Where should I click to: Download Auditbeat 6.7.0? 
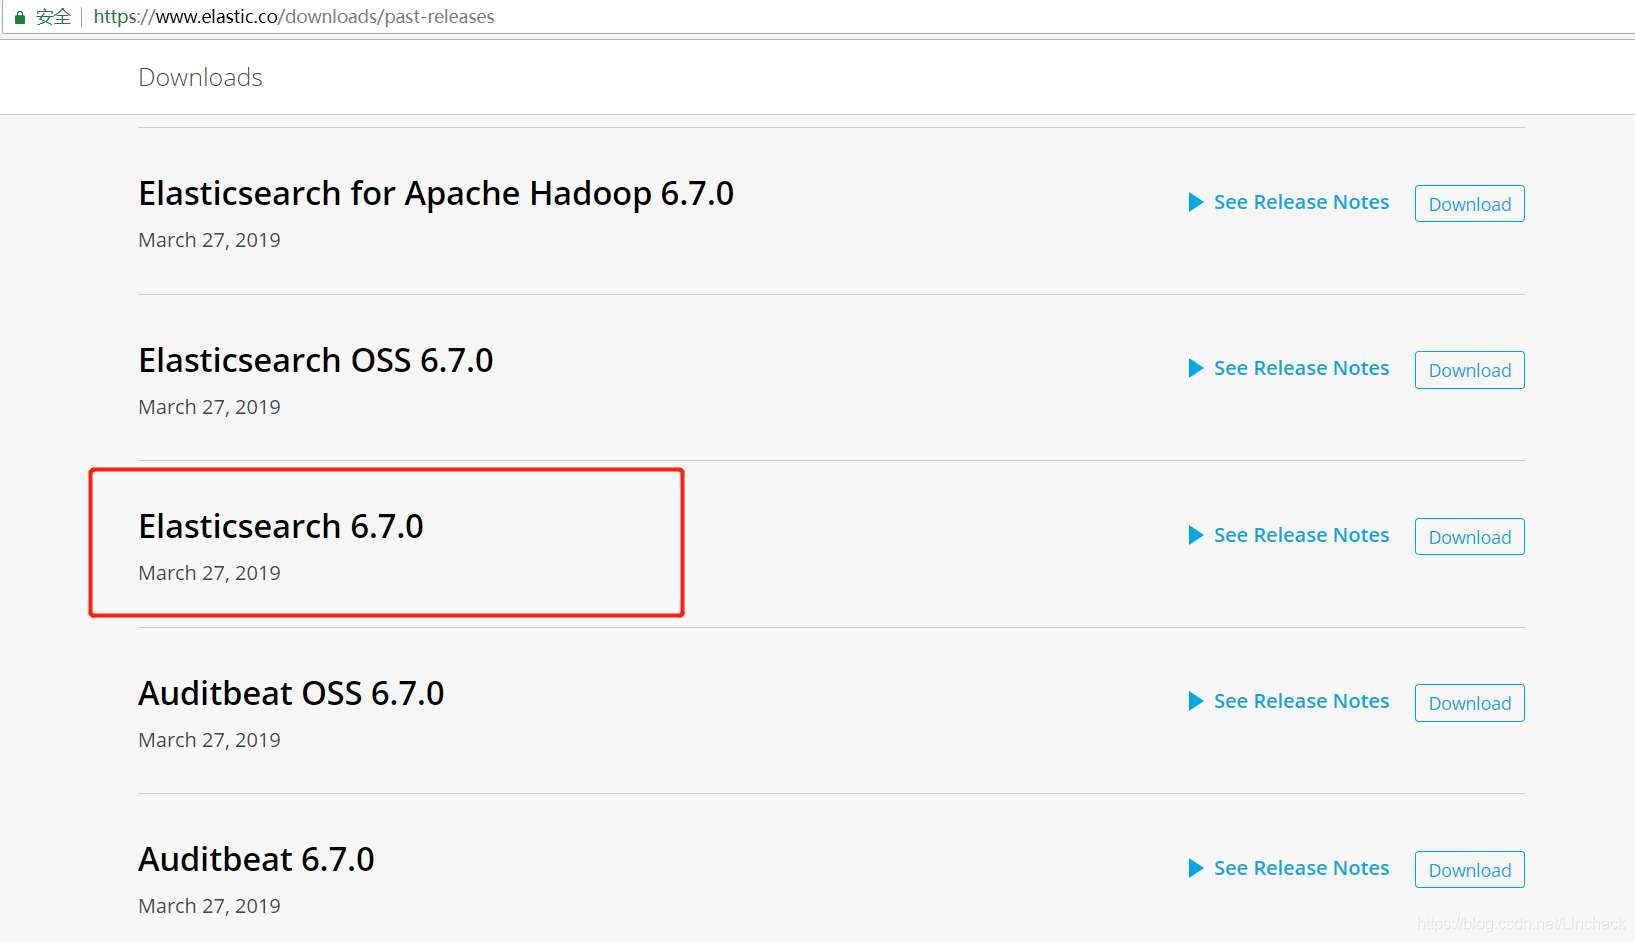click(1469, 870)
